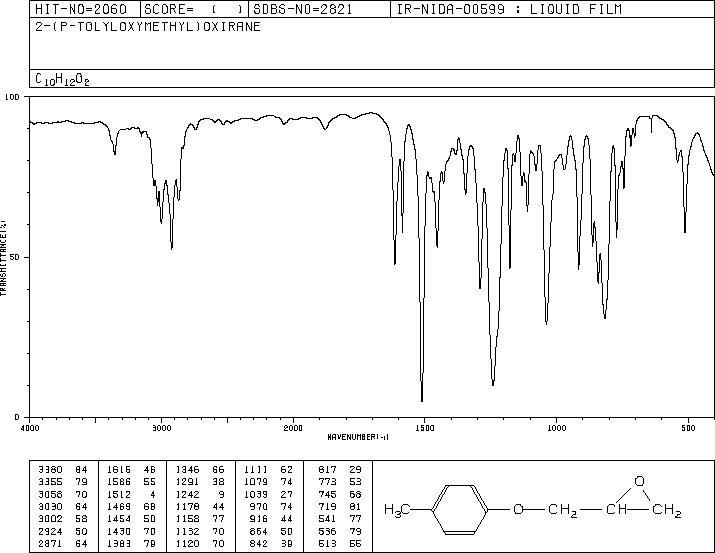This screenshot has width=715, height=553.
Task: Click the CH label in the structure
Action: point(617,509)
